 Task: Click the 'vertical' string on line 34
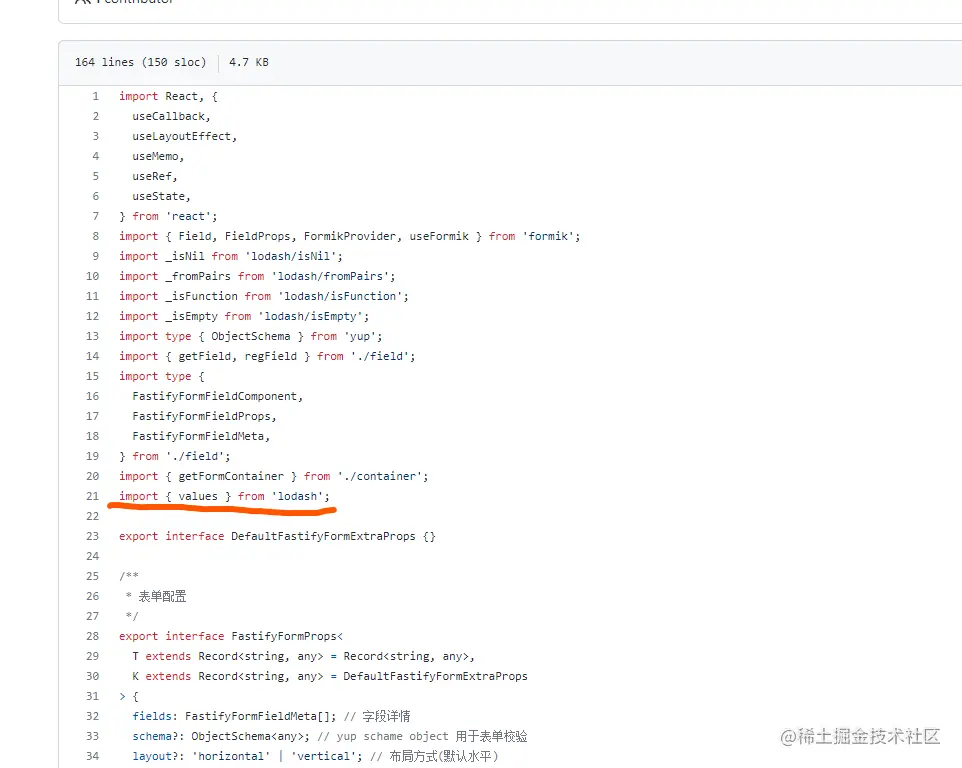[x=323, y=756]
